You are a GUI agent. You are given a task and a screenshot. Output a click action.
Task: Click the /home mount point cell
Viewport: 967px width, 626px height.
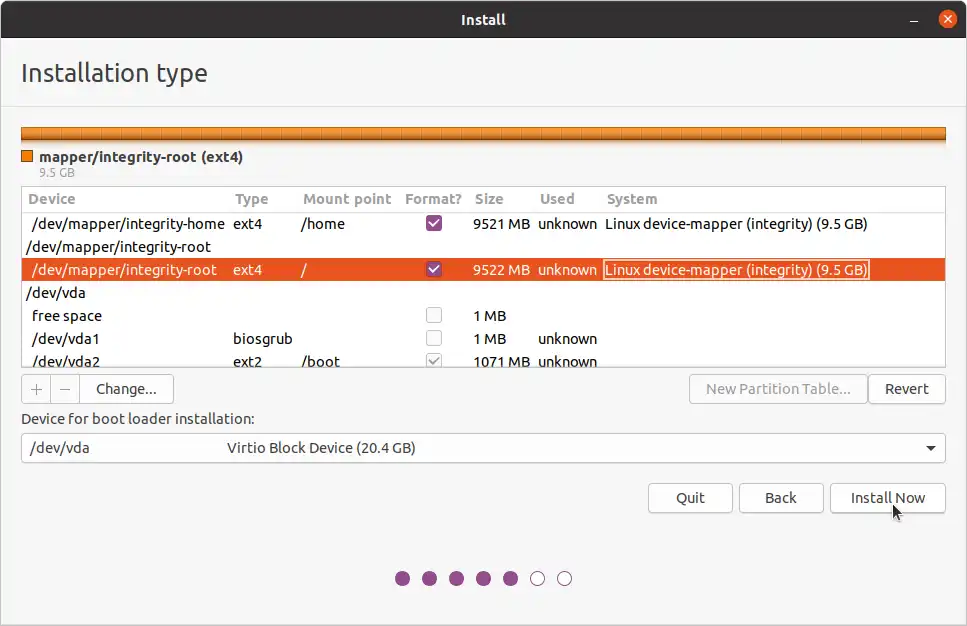(x=323, y=224)
